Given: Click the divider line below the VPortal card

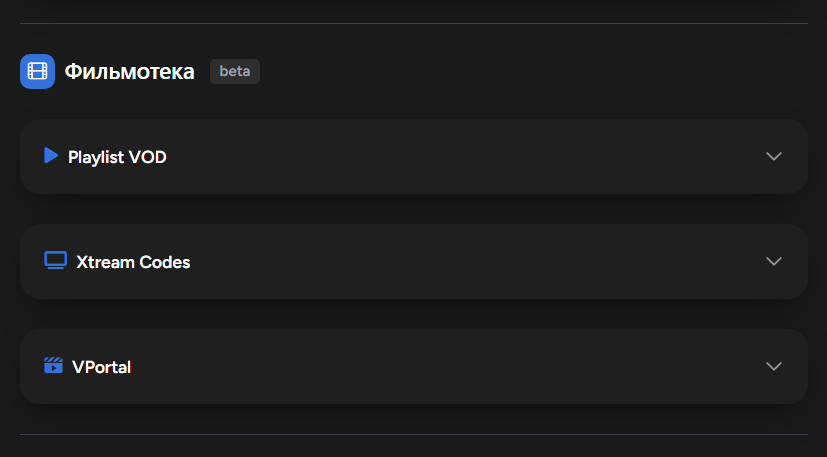Looking at the screenshot, I should tap(414, 434).
